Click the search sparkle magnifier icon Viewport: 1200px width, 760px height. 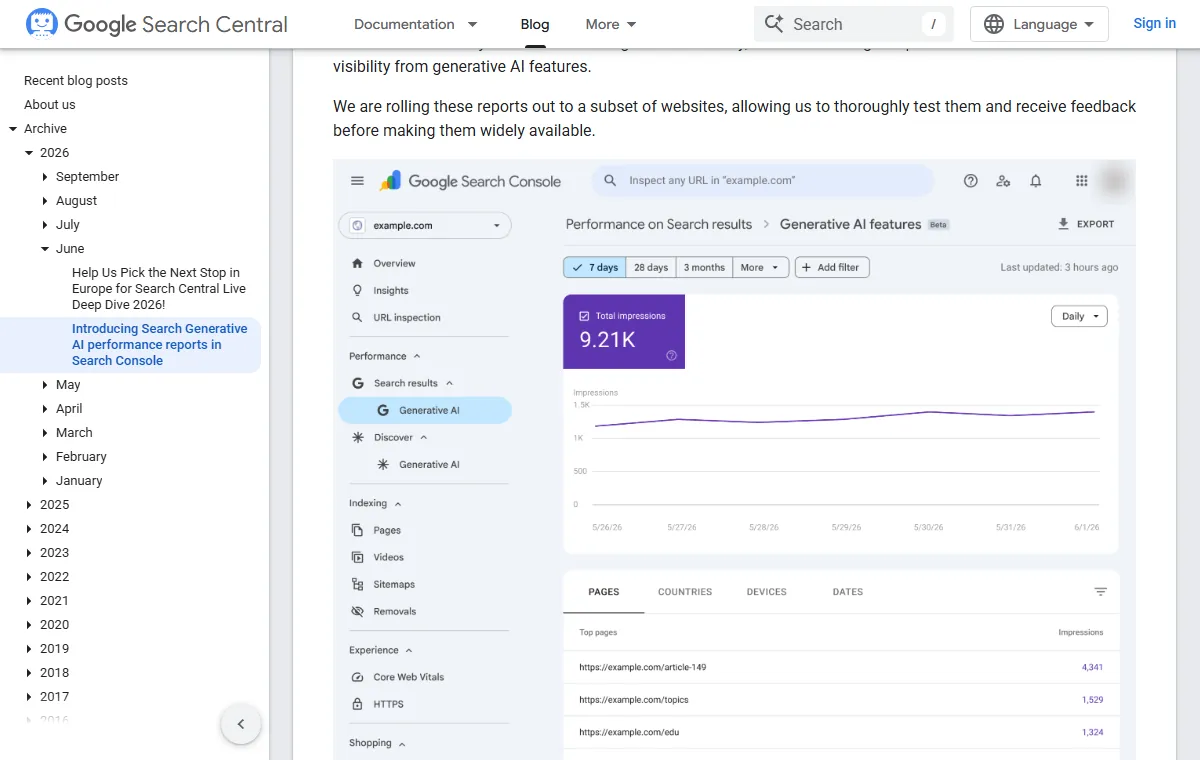tap(773, 24)
